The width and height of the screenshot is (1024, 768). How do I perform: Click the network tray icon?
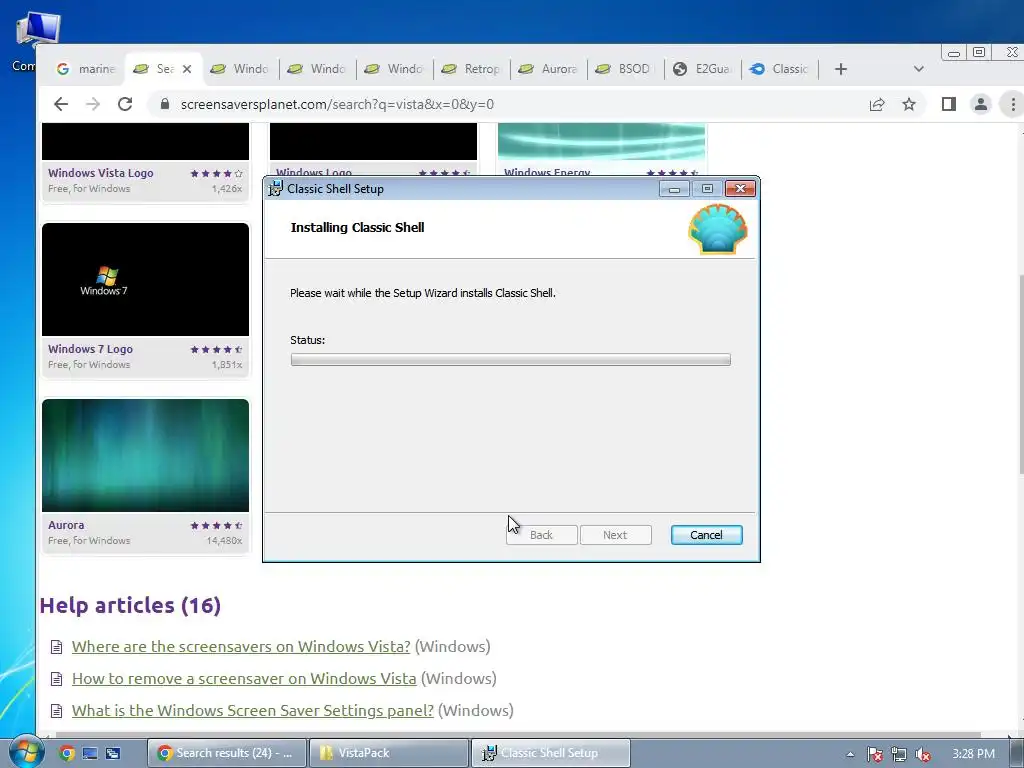[899, 754]
